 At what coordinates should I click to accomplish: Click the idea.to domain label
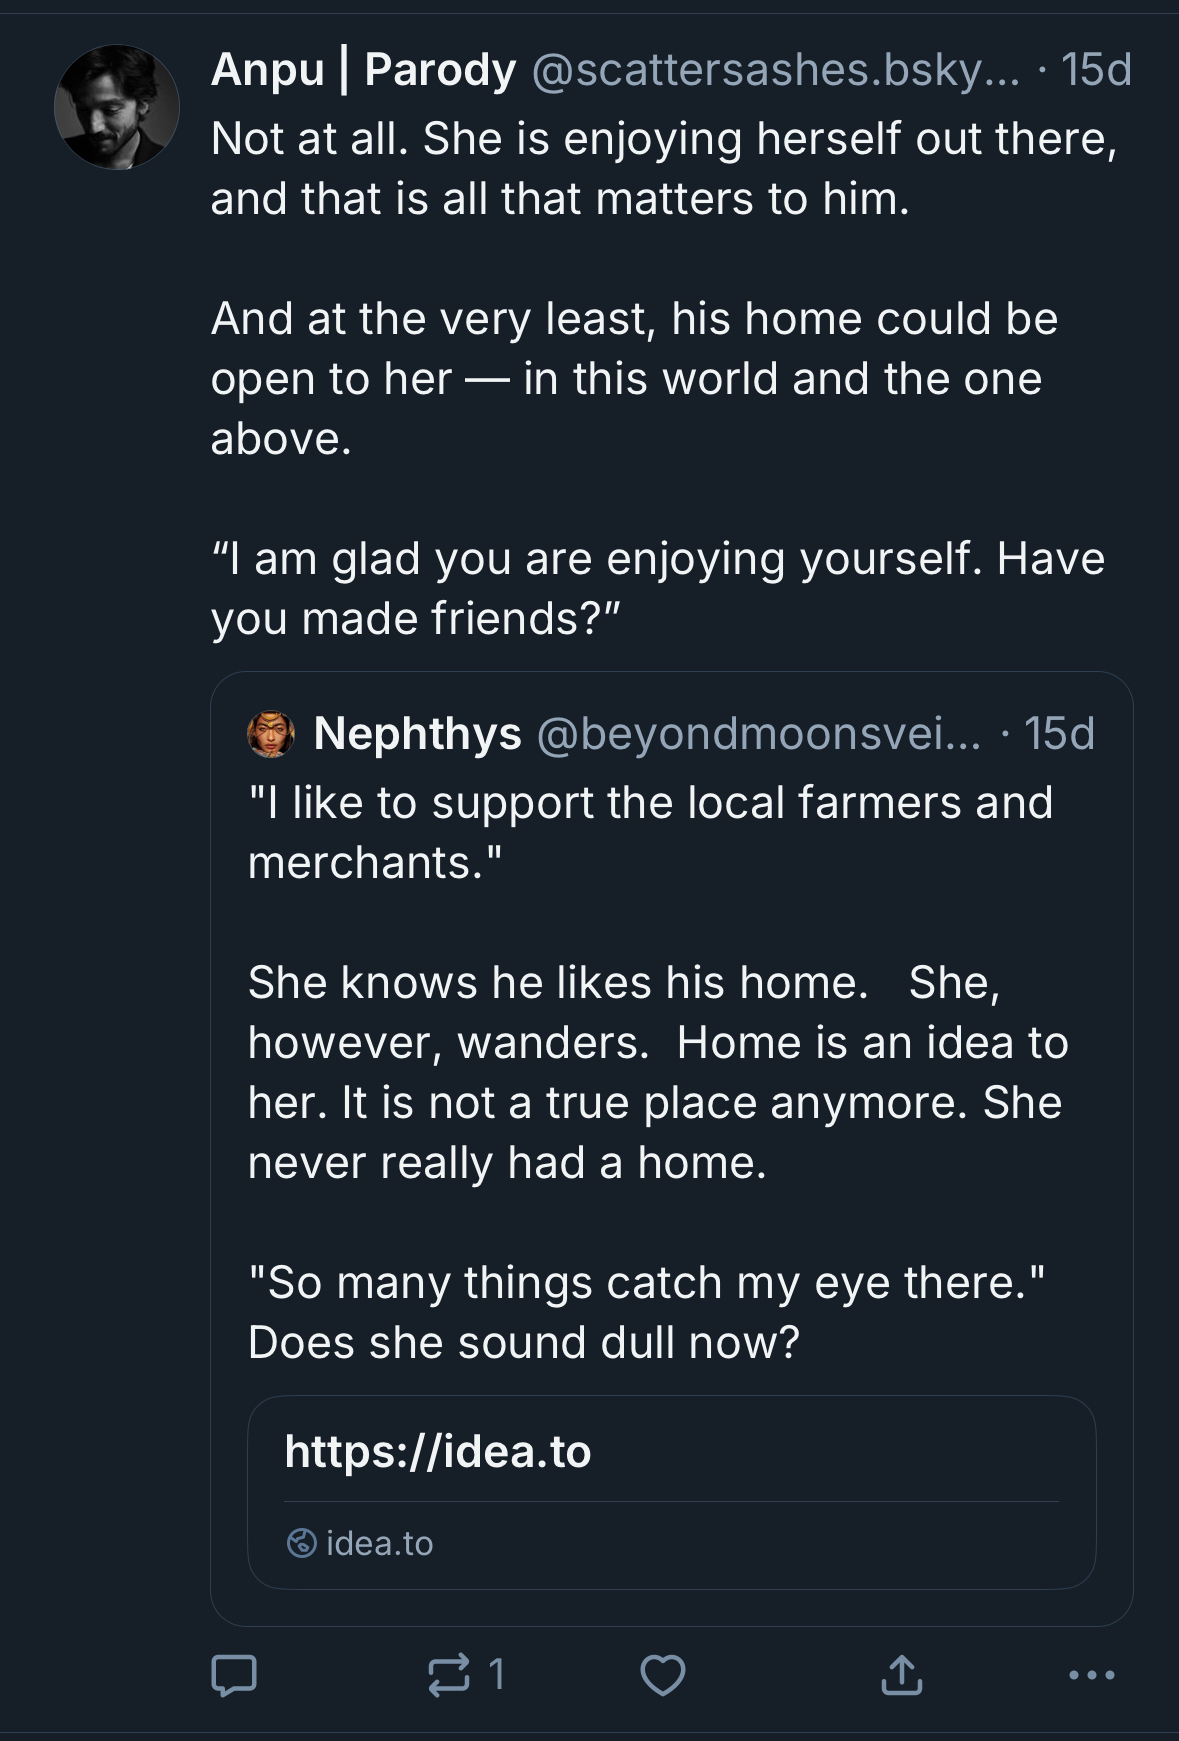pos(380,1543)
